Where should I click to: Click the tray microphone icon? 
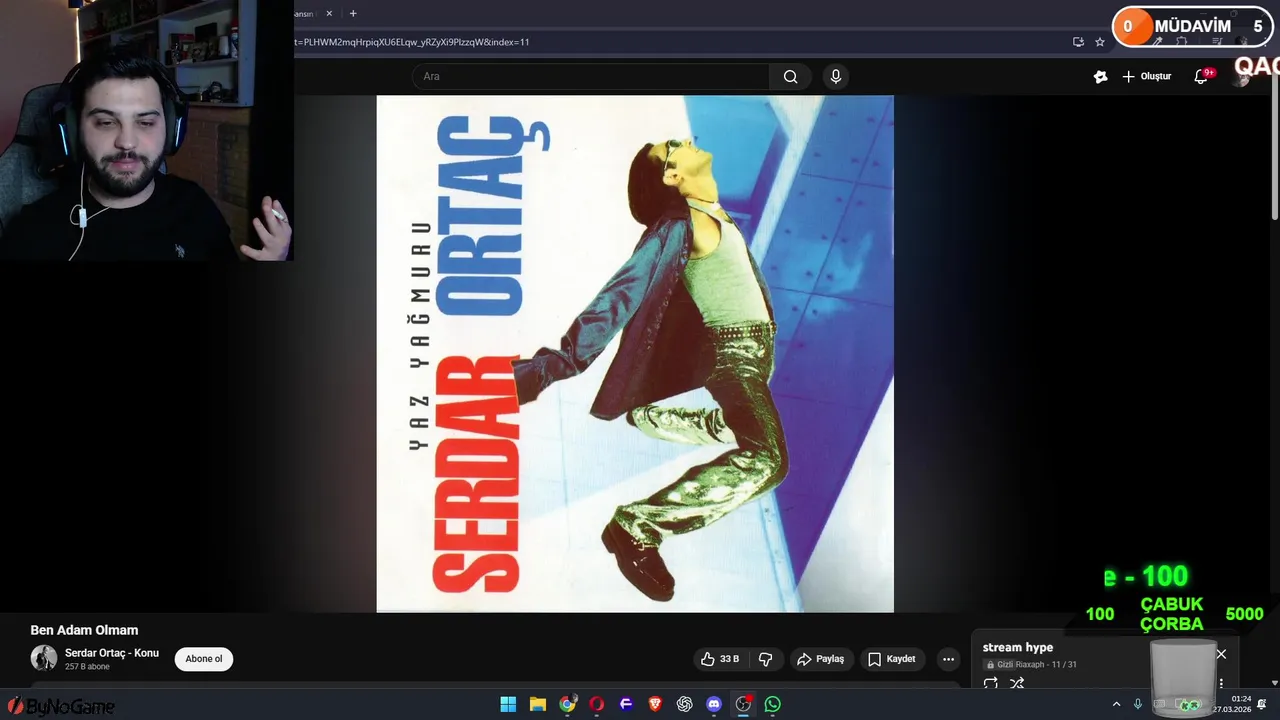pyautogui.click(x=1138, y=704)
